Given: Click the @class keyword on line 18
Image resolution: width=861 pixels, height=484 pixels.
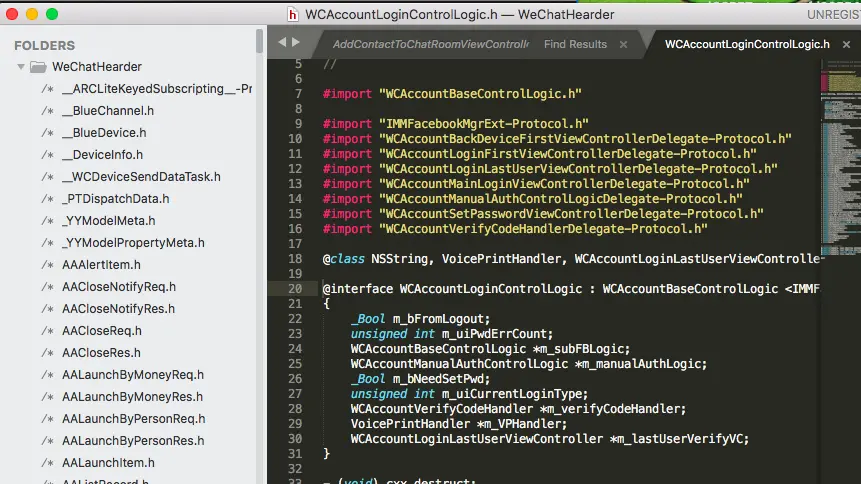Looking at the screenshot, I should pos(343,259).
